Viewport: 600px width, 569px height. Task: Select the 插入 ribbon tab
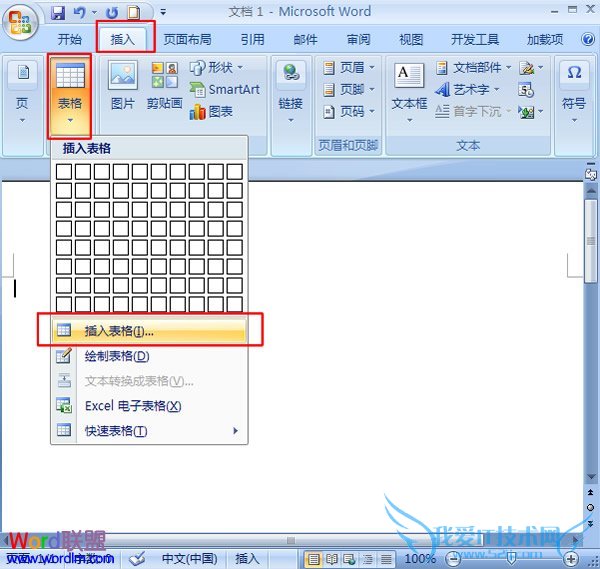tap(123, 39)
